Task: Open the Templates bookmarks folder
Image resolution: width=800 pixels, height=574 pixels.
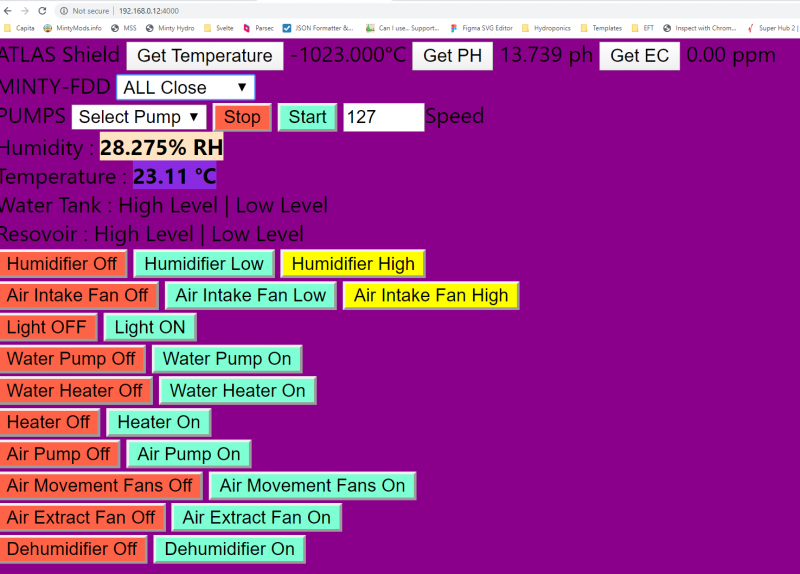Action: pos(601,28)
